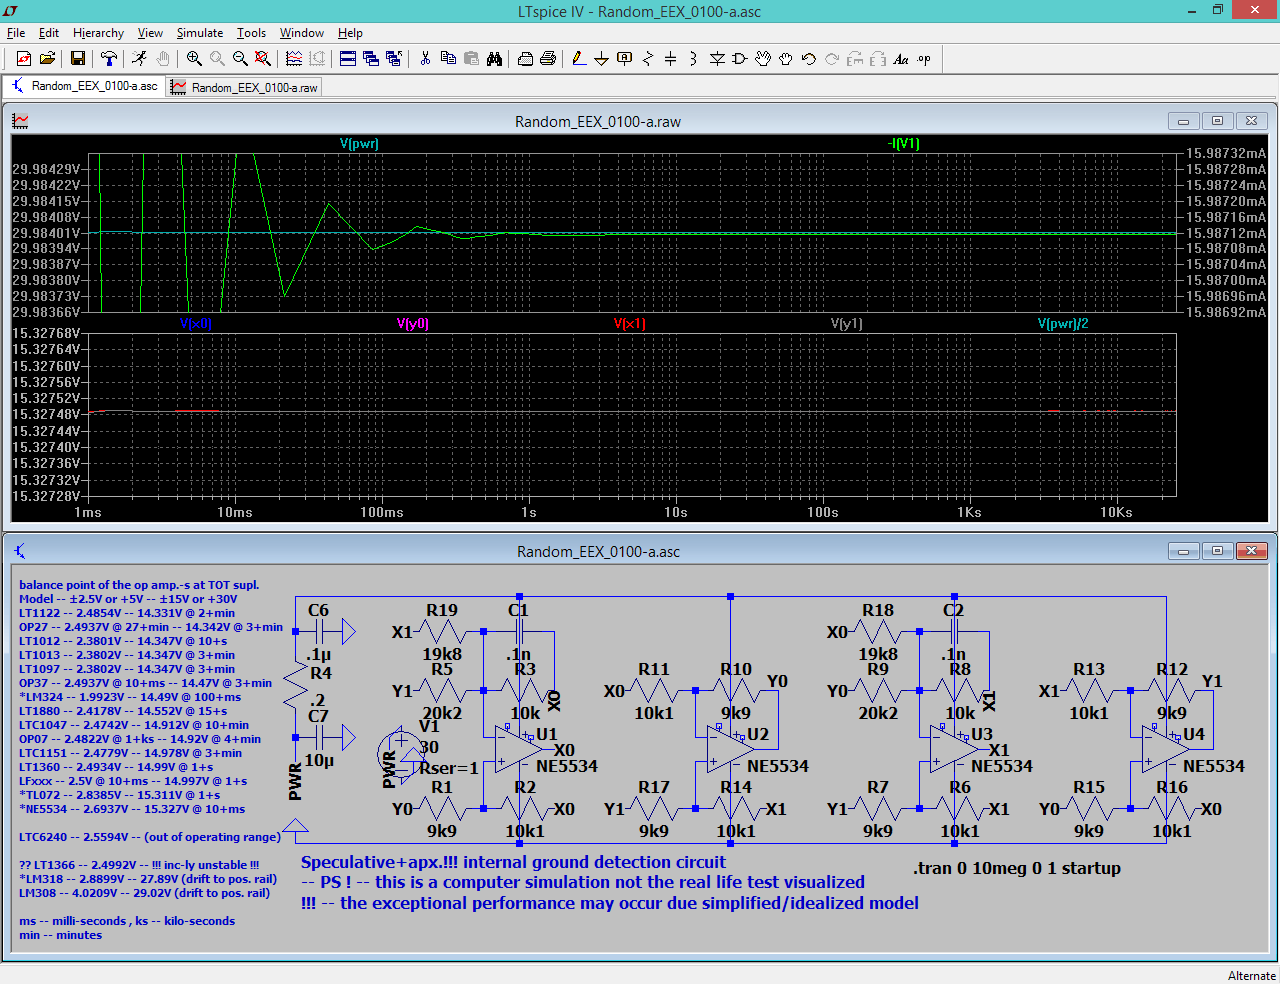This screenshot has height=984, width=1280.
Task: Open a file with the folder icon
Action: 47,59
